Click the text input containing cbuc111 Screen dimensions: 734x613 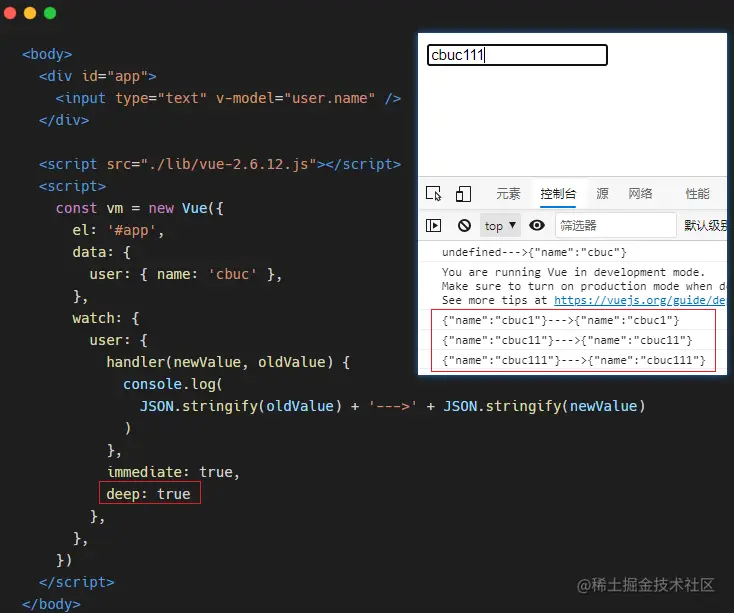[x=517, y=55]
